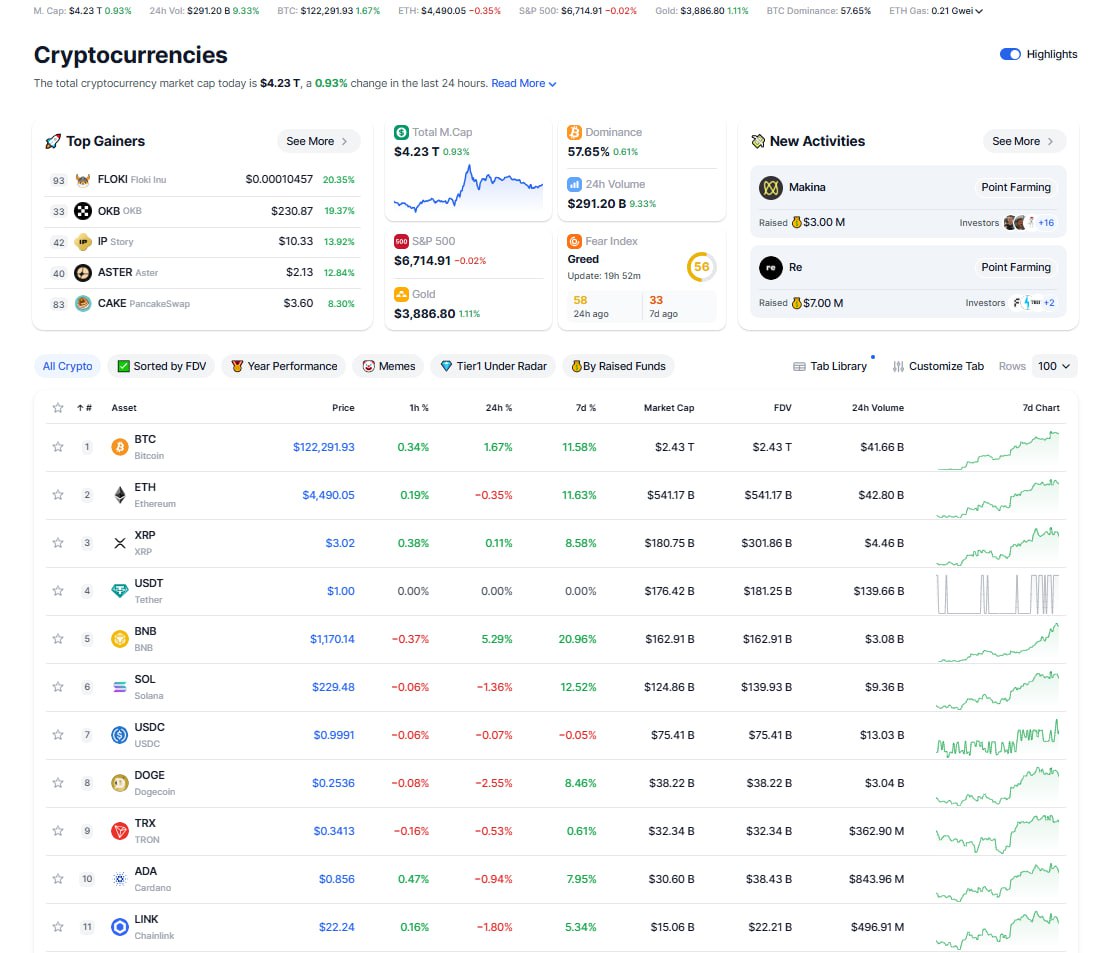1115x953 pixels.
Task: Click ETH price $4,490.05
Action: 329,495
